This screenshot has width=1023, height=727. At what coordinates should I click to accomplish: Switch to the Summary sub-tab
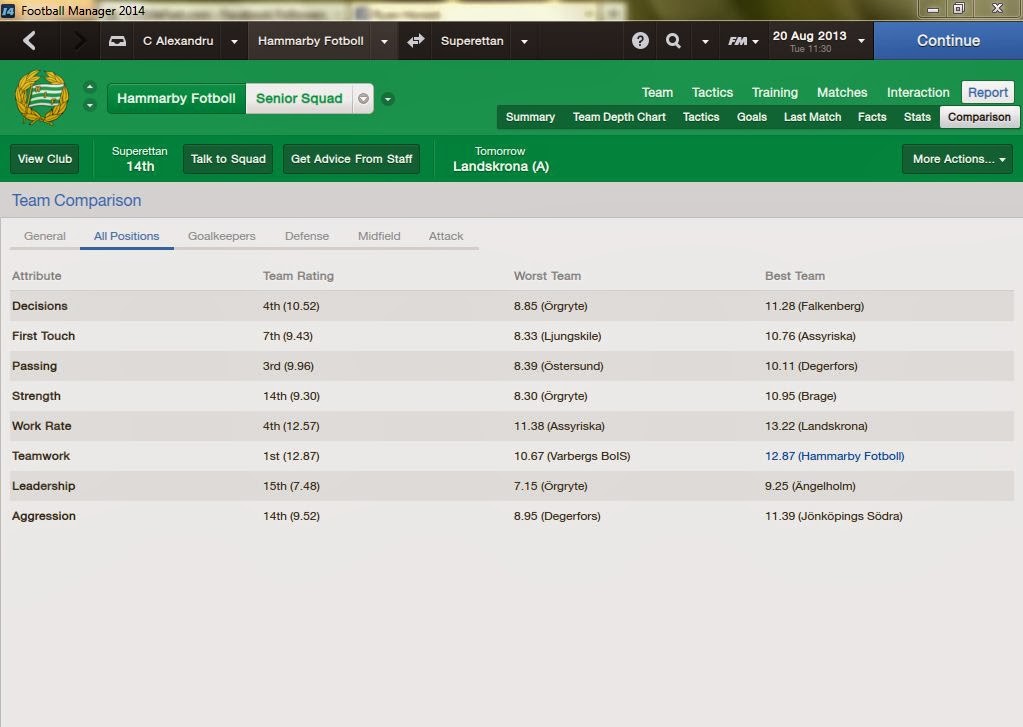[x=530, y=117]
